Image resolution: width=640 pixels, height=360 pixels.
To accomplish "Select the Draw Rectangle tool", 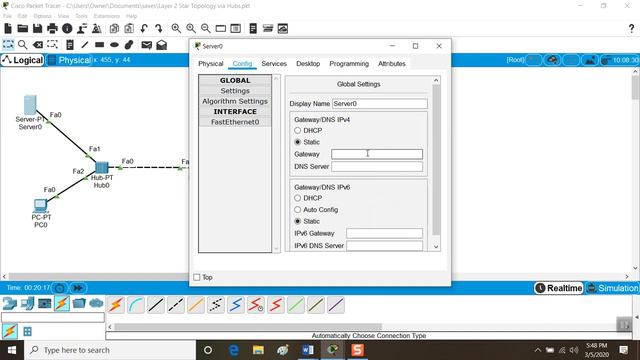I will pyautogui.click(x=100, y=44).
